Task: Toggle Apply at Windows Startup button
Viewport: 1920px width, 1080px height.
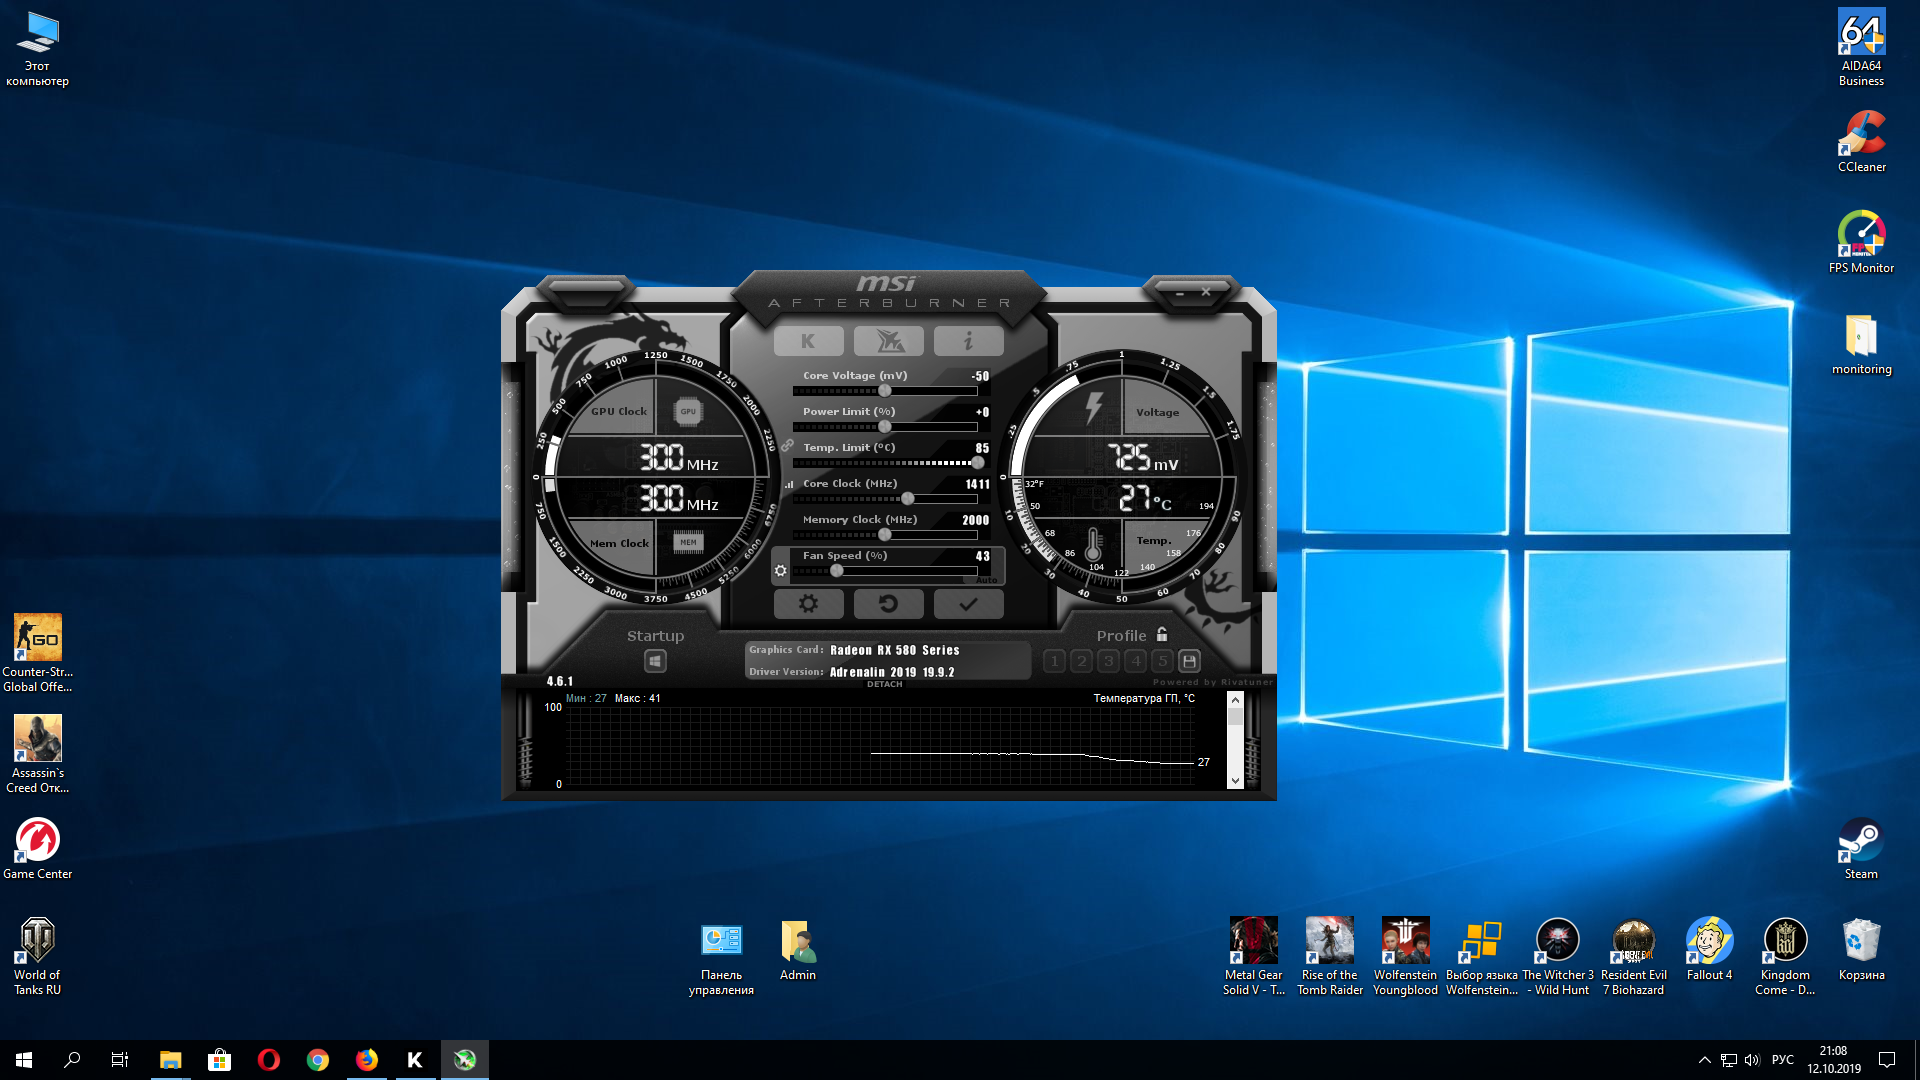Action: (x=655, y=661)
